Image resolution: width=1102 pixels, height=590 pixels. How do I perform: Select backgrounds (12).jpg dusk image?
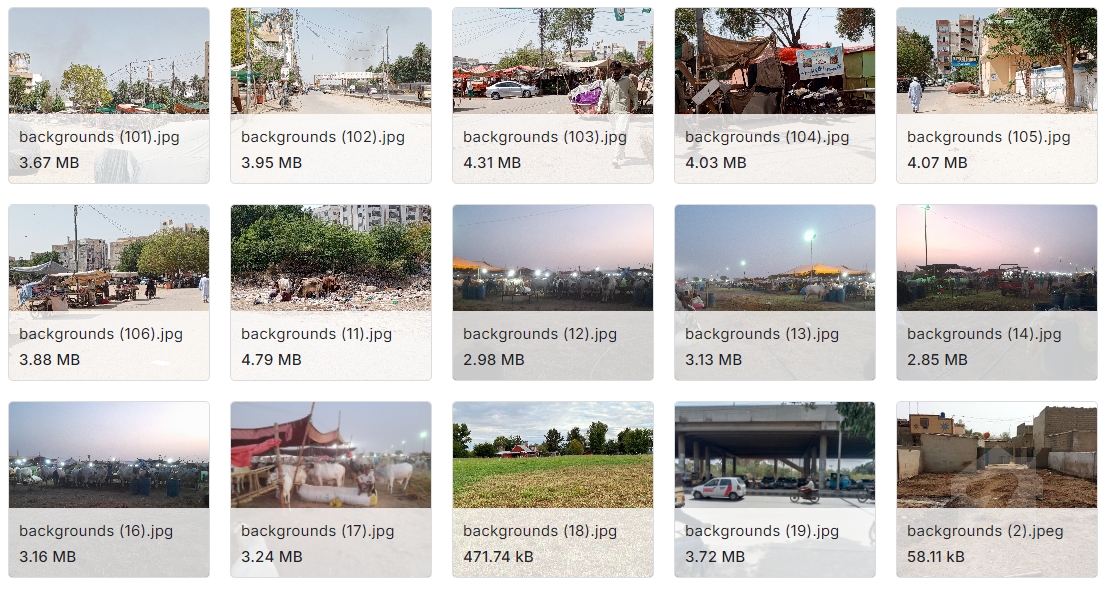[553, 257]
